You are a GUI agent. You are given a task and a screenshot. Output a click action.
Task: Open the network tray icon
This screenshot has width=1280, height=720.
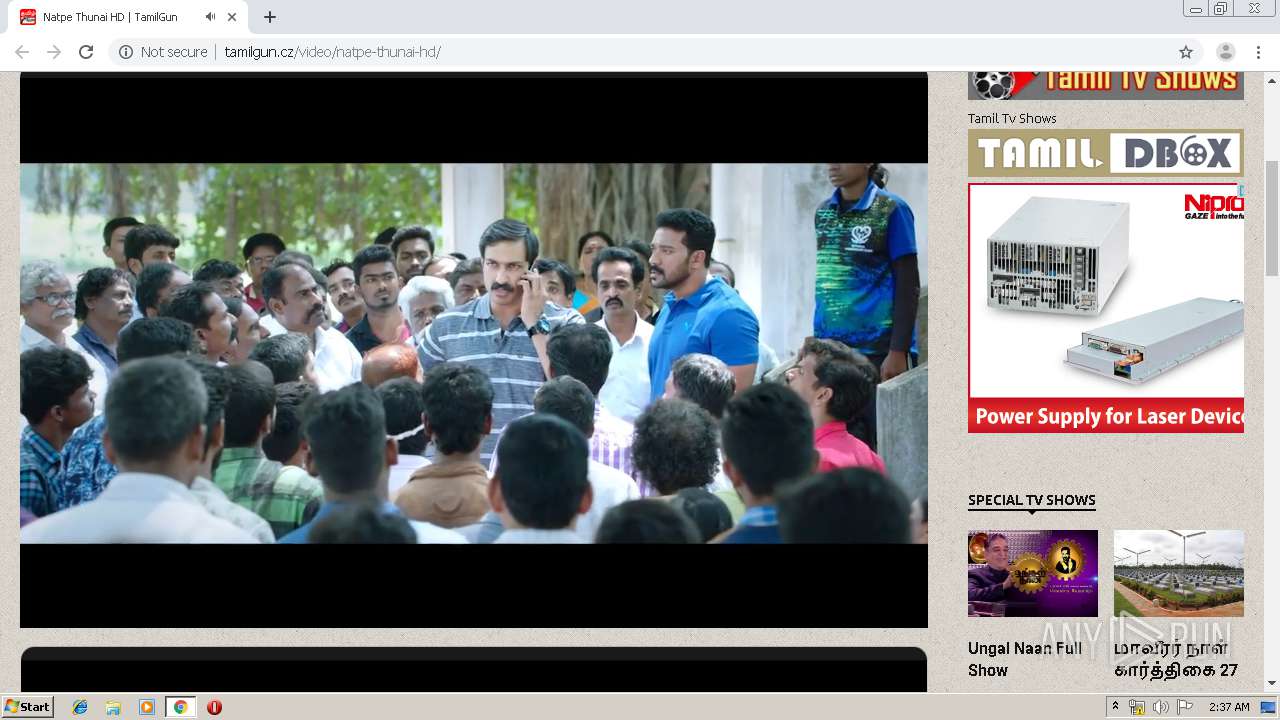[x=1137, y=707]
